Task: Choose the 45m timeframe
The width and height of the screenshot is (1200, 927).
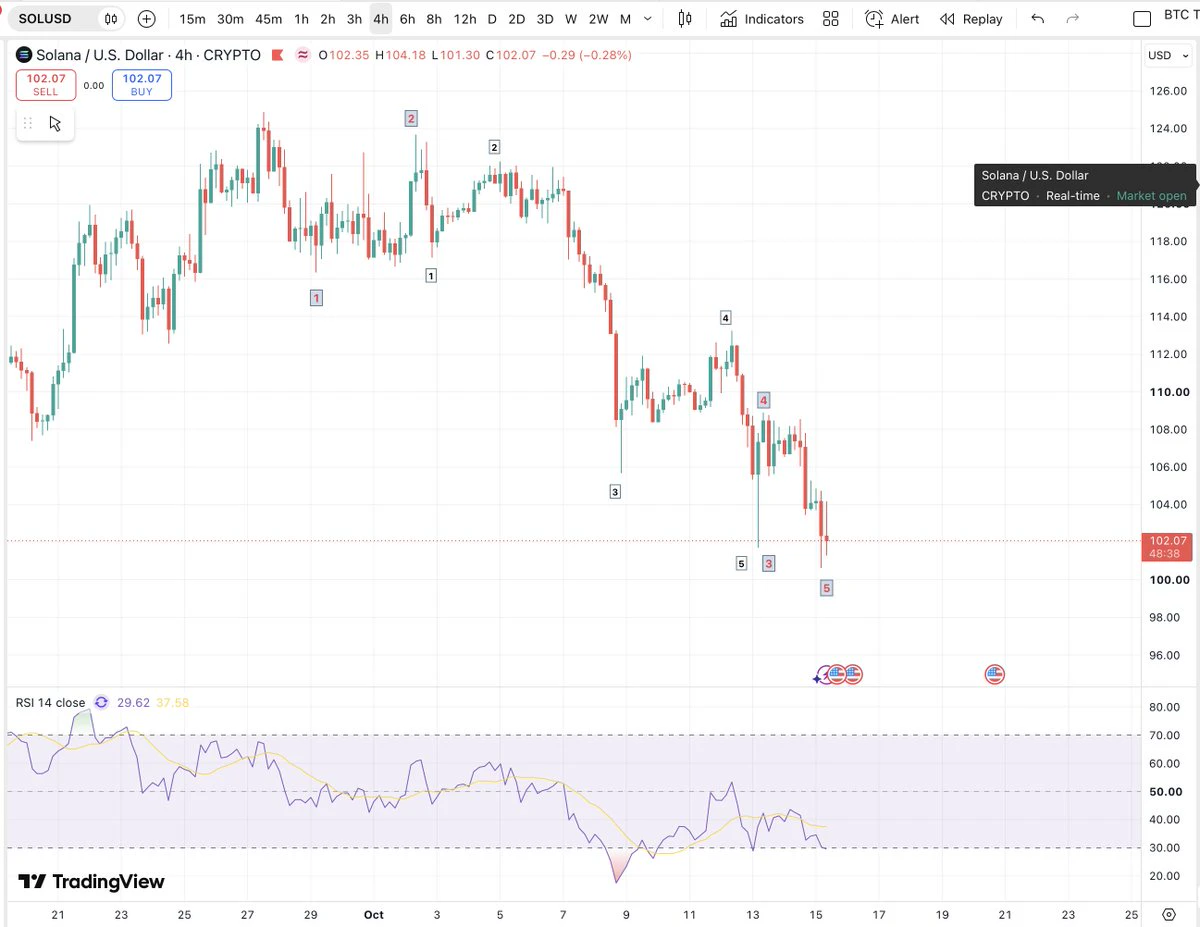Action: pyautogui.click(x=268, y=19)
